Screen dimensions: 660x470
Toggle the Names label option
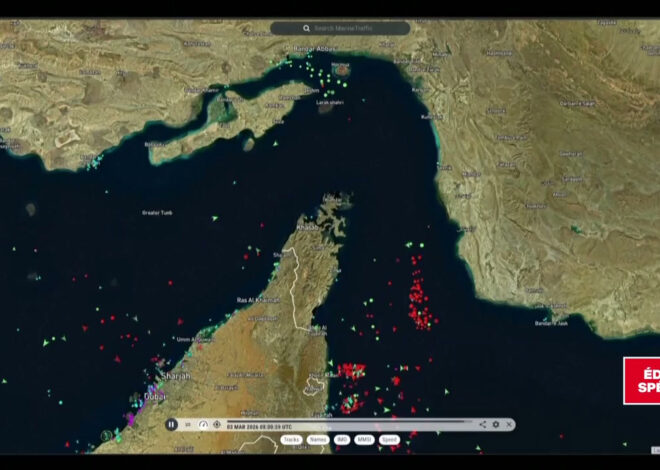click(318, 440)
